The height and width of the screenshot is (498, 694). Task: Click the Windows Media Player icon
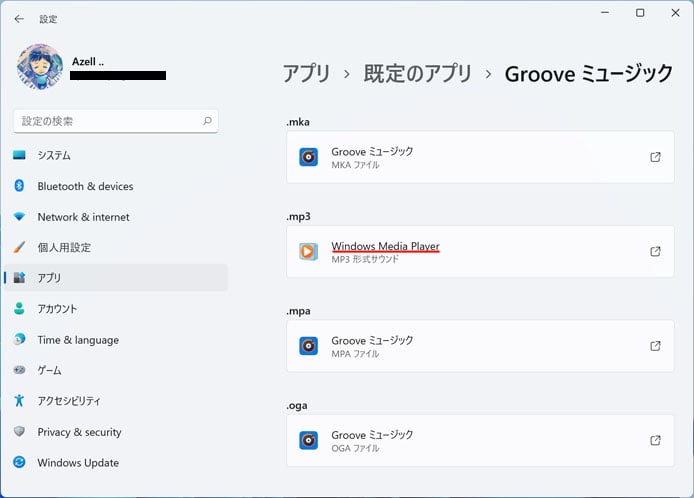(x=308, y=251)
